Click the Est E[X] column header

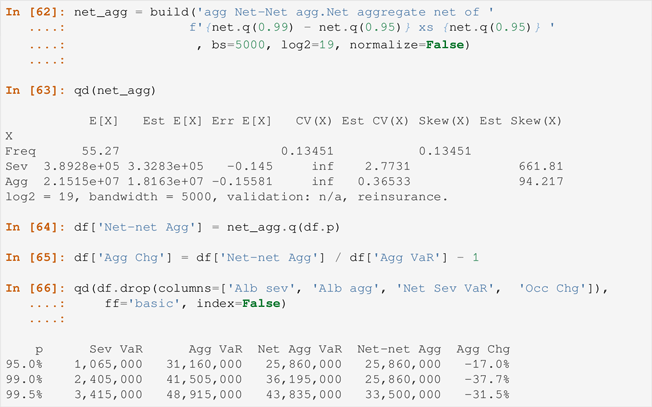click(173, 121)
